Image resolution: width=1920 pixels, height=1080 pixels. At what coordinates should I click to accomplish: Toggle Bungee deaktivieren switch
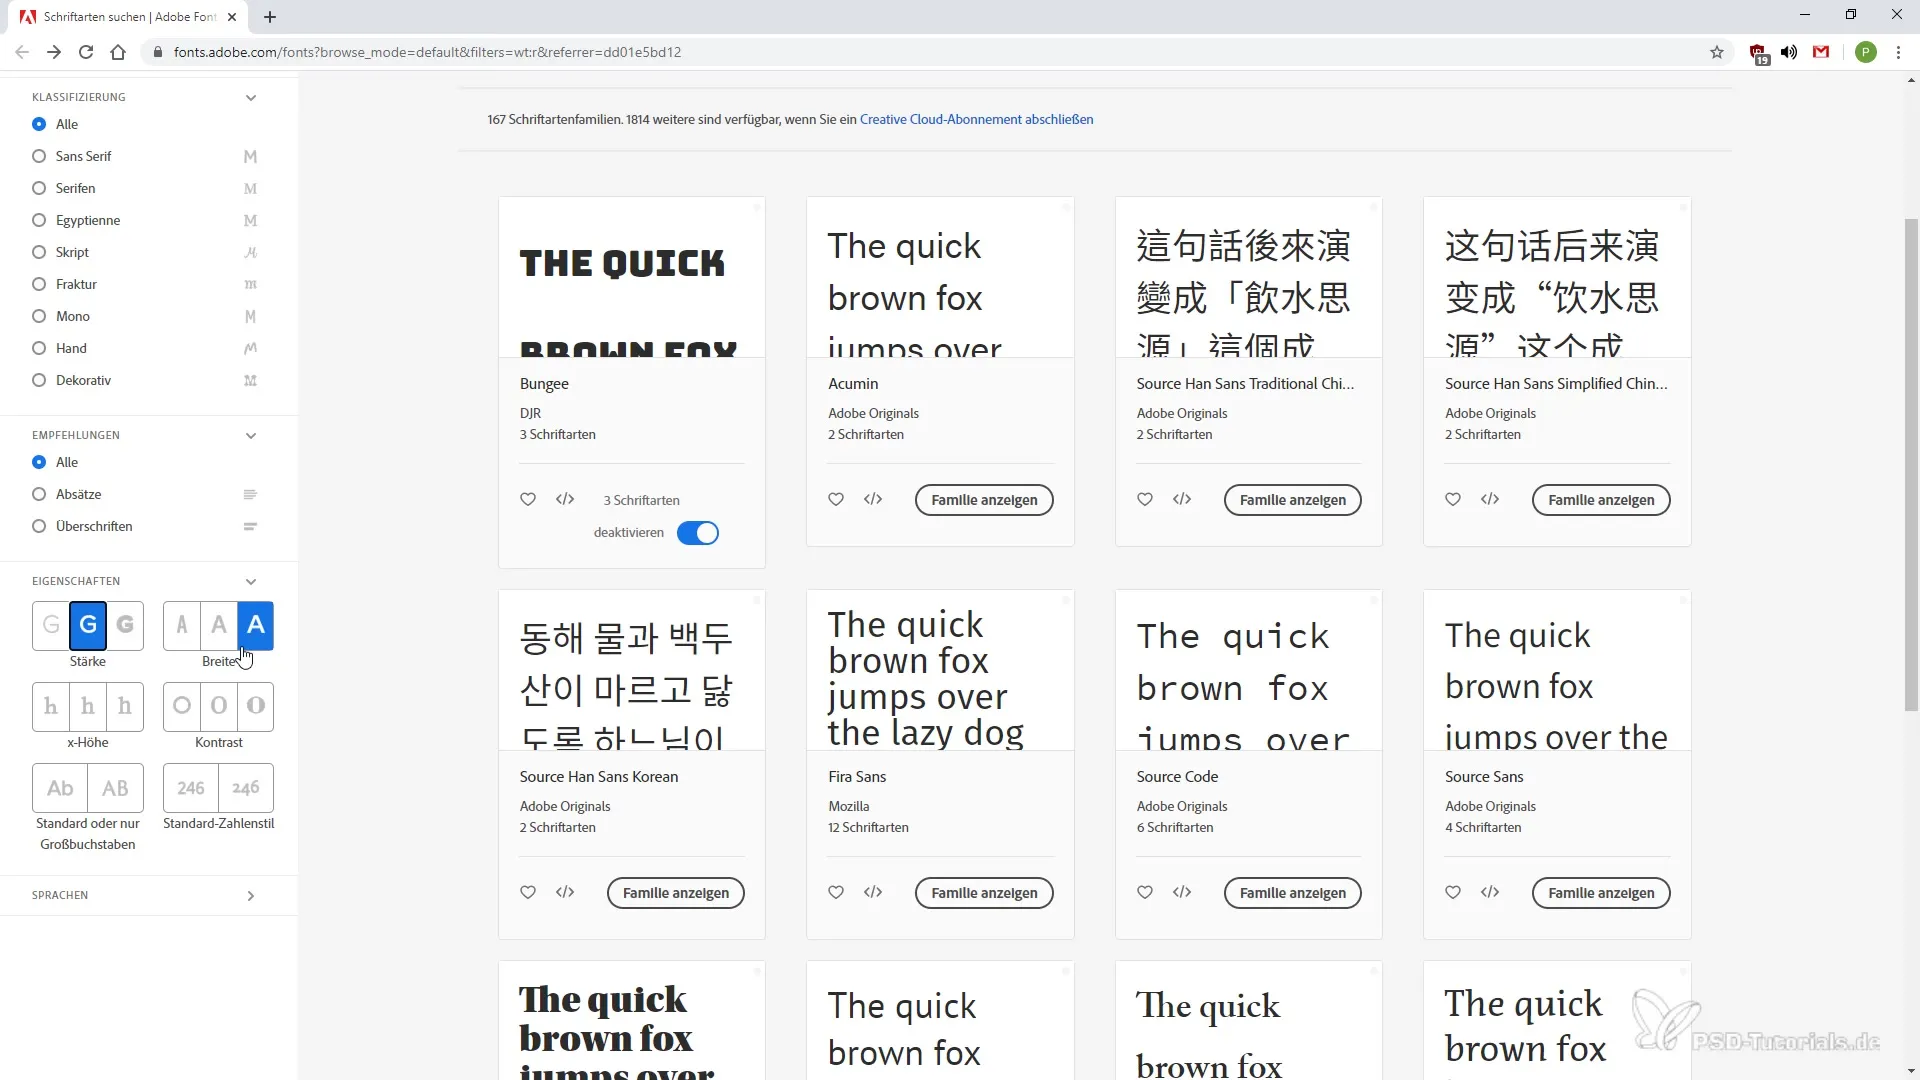(698, 533)
